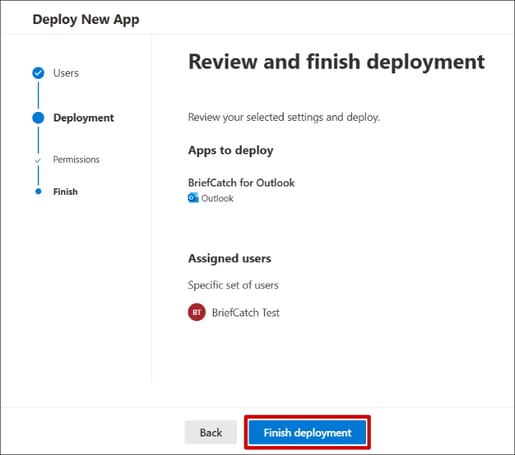
Task: Click the Specific set of users text
Action: [233, 285]
